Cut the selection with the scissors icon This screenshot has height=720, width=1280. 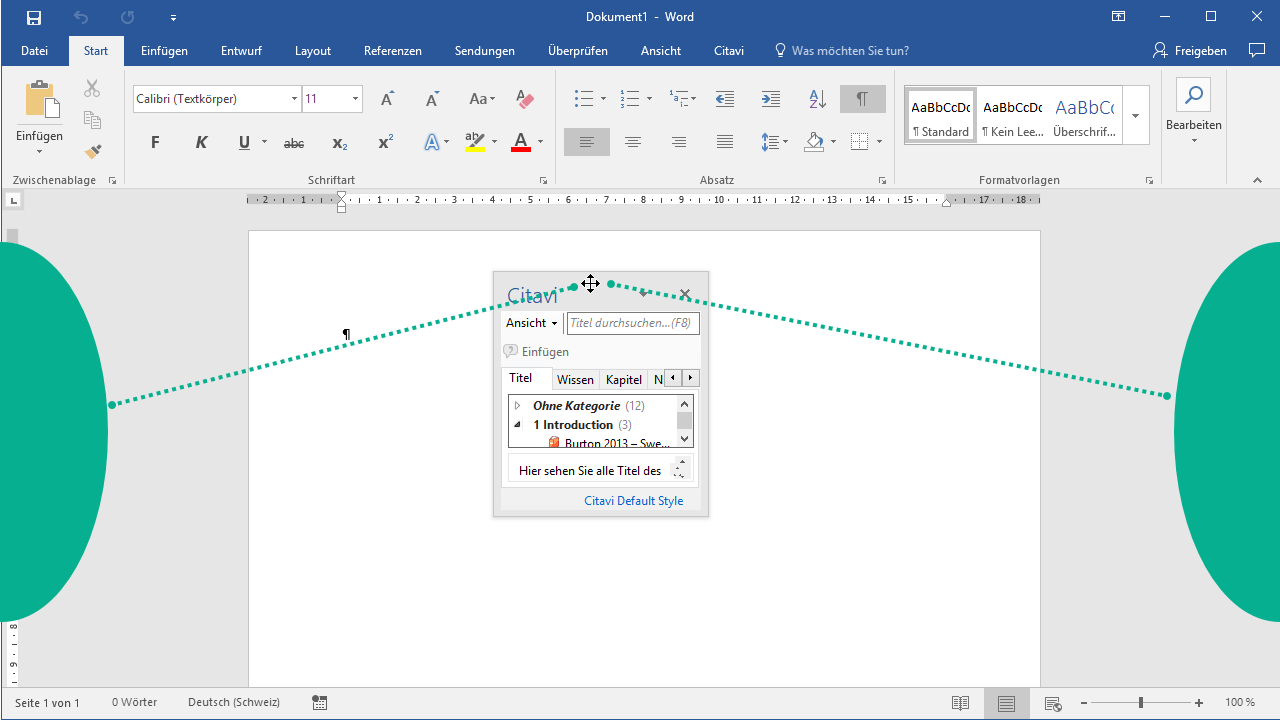[92, 89]
